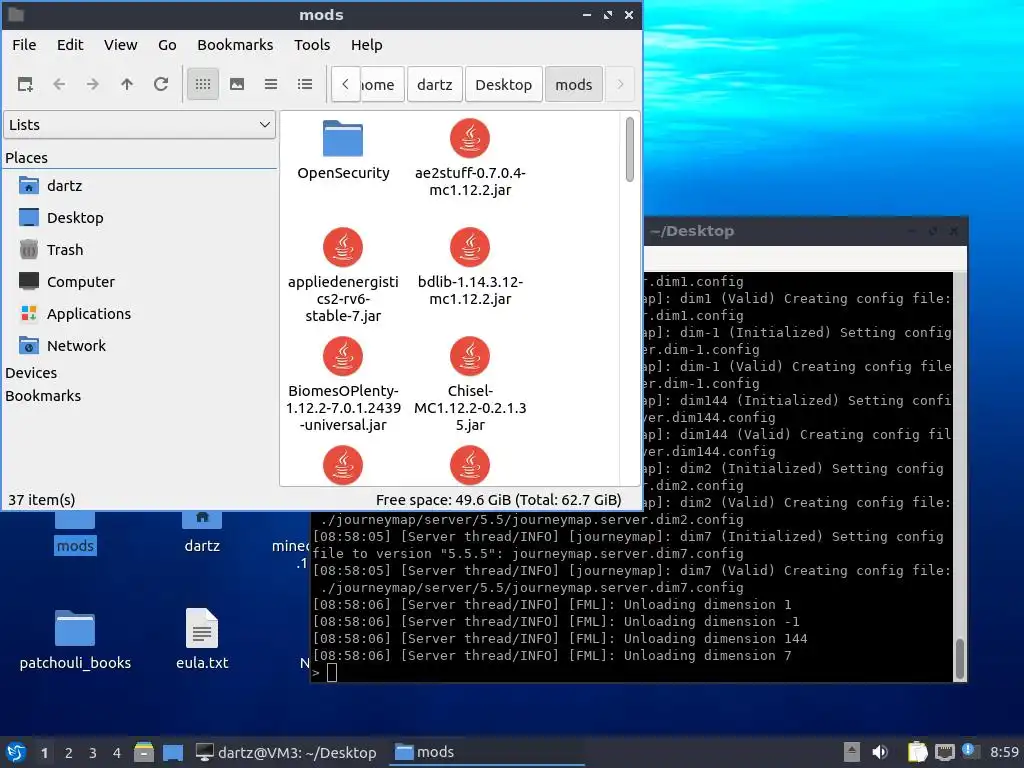Switch to compact view mode

click(271, 84)
